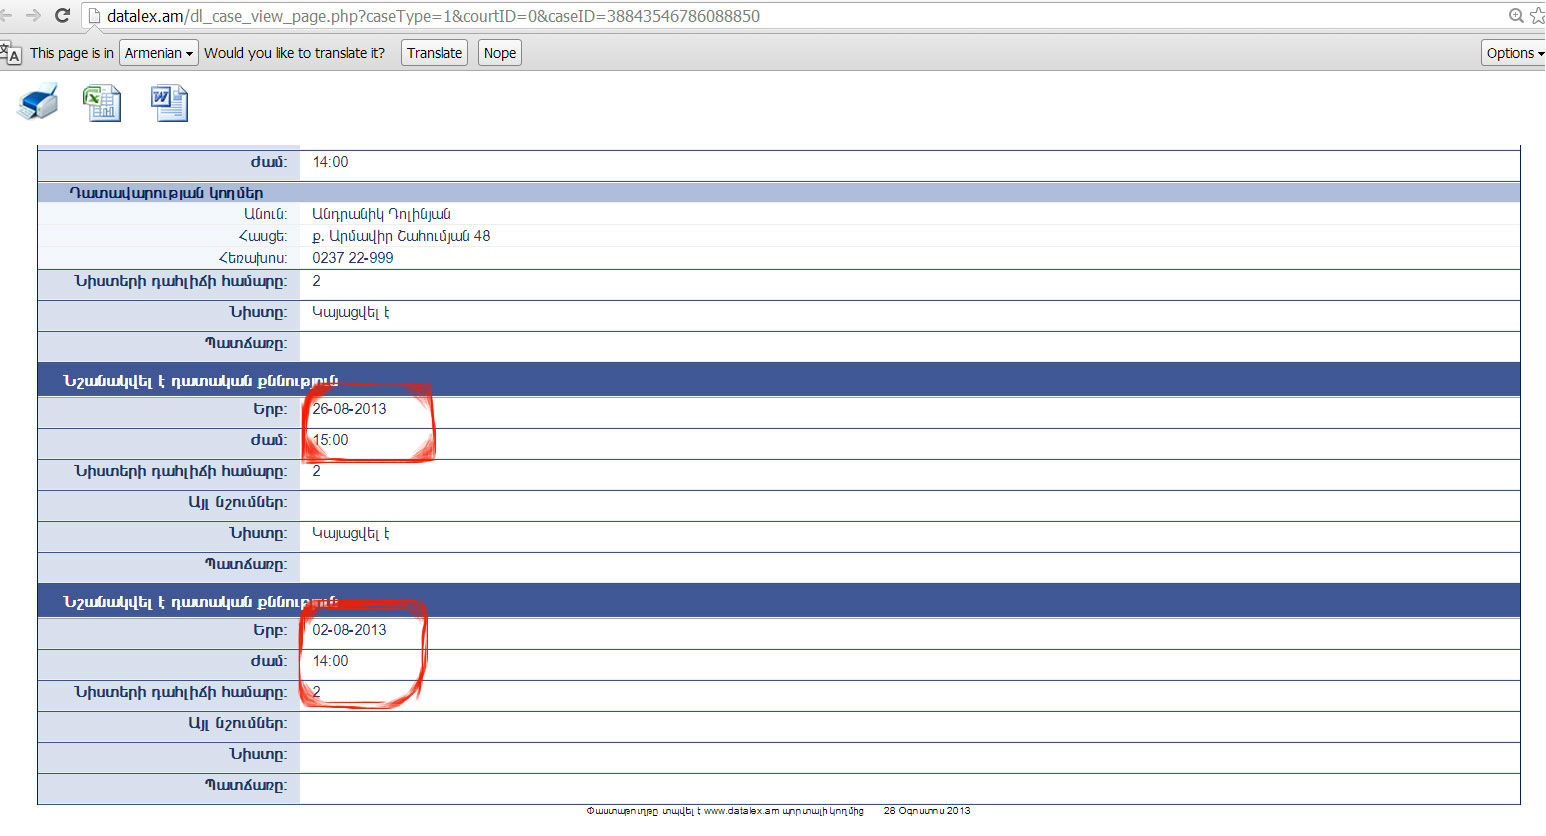Click the "This page is in" label

(72, 53)
